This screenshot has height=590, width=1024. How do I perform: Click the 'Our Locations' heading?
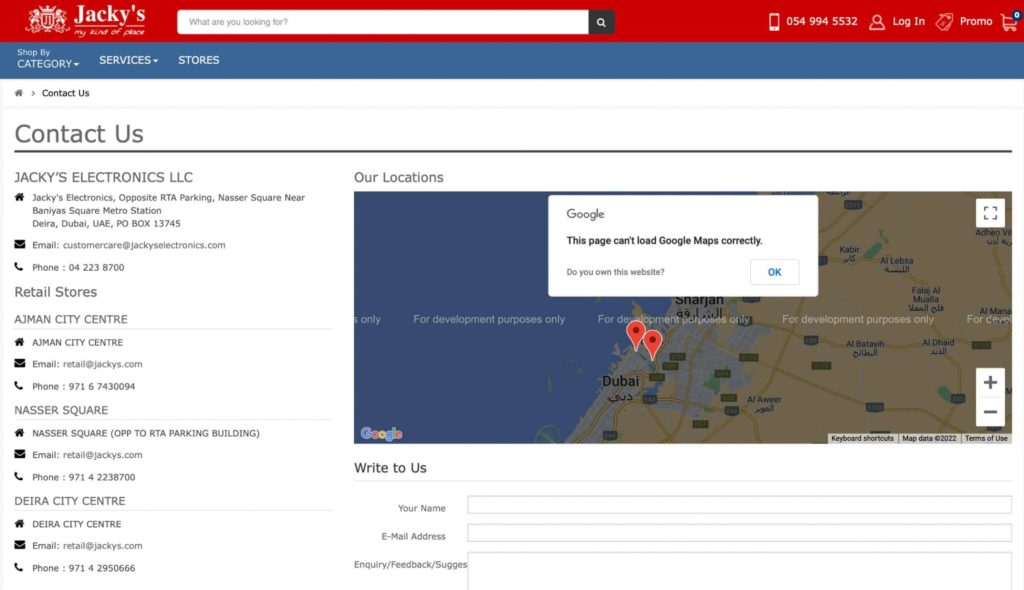(x=398, y=177)
